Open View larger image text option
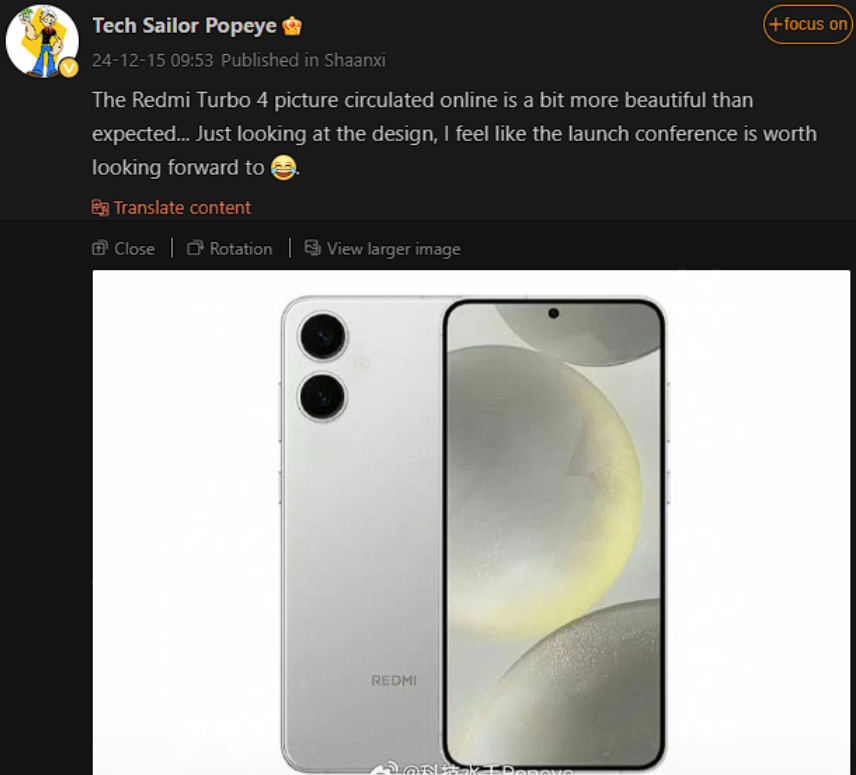The image size is (856, 775). click(x=393, y=249)
